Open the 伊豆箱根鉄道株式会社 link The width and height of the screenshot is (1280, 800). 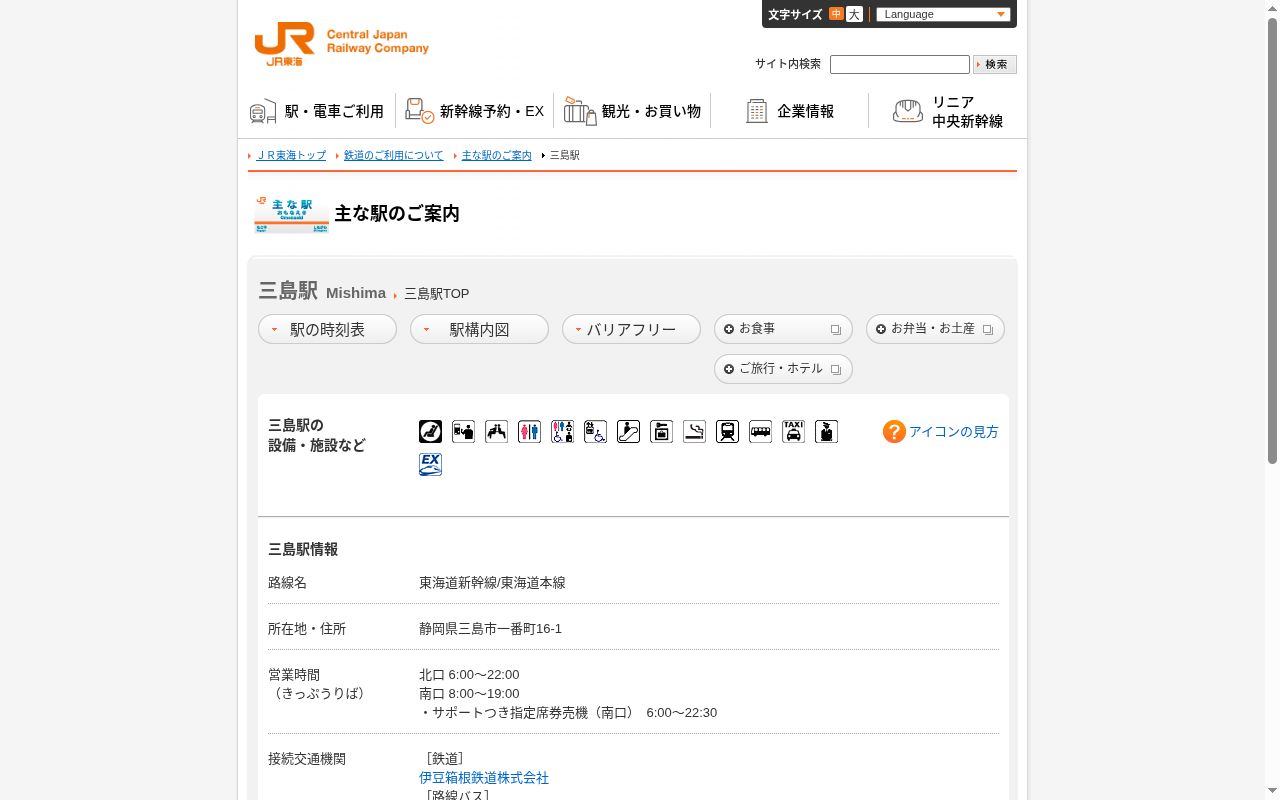(x=484, y=778)
